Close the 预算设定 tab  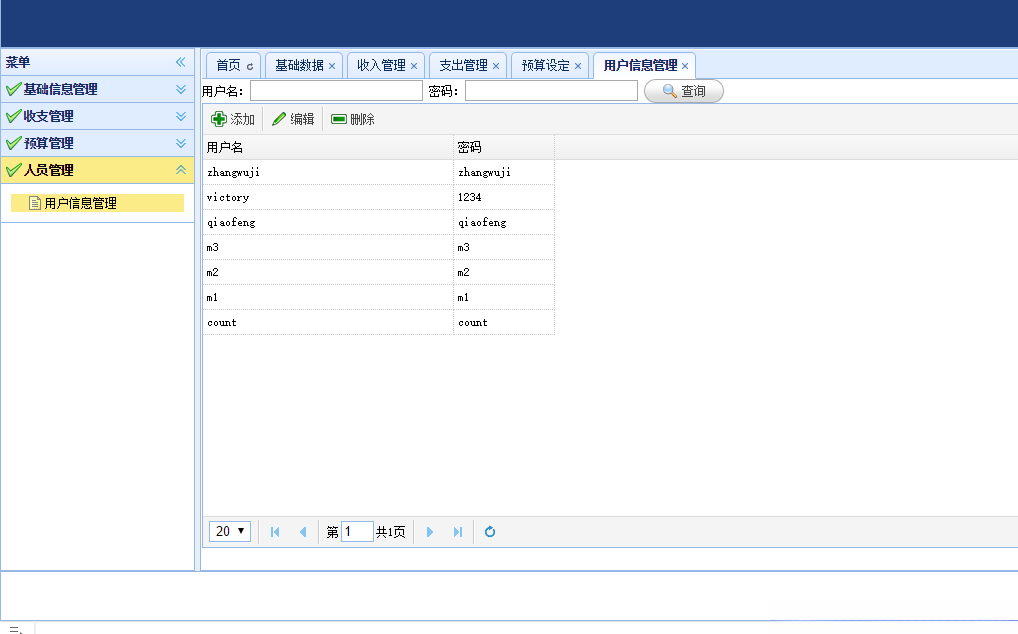pyautogui.click(x=578, y=65)
